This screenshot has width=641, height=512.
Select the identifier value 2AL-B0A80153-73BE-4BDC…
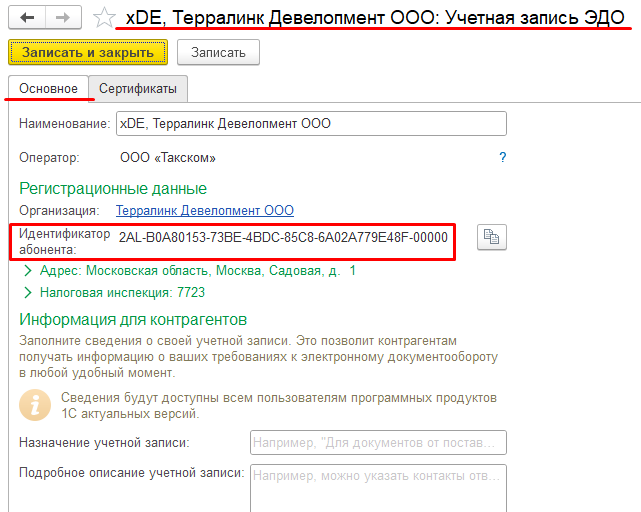[283, 237]
